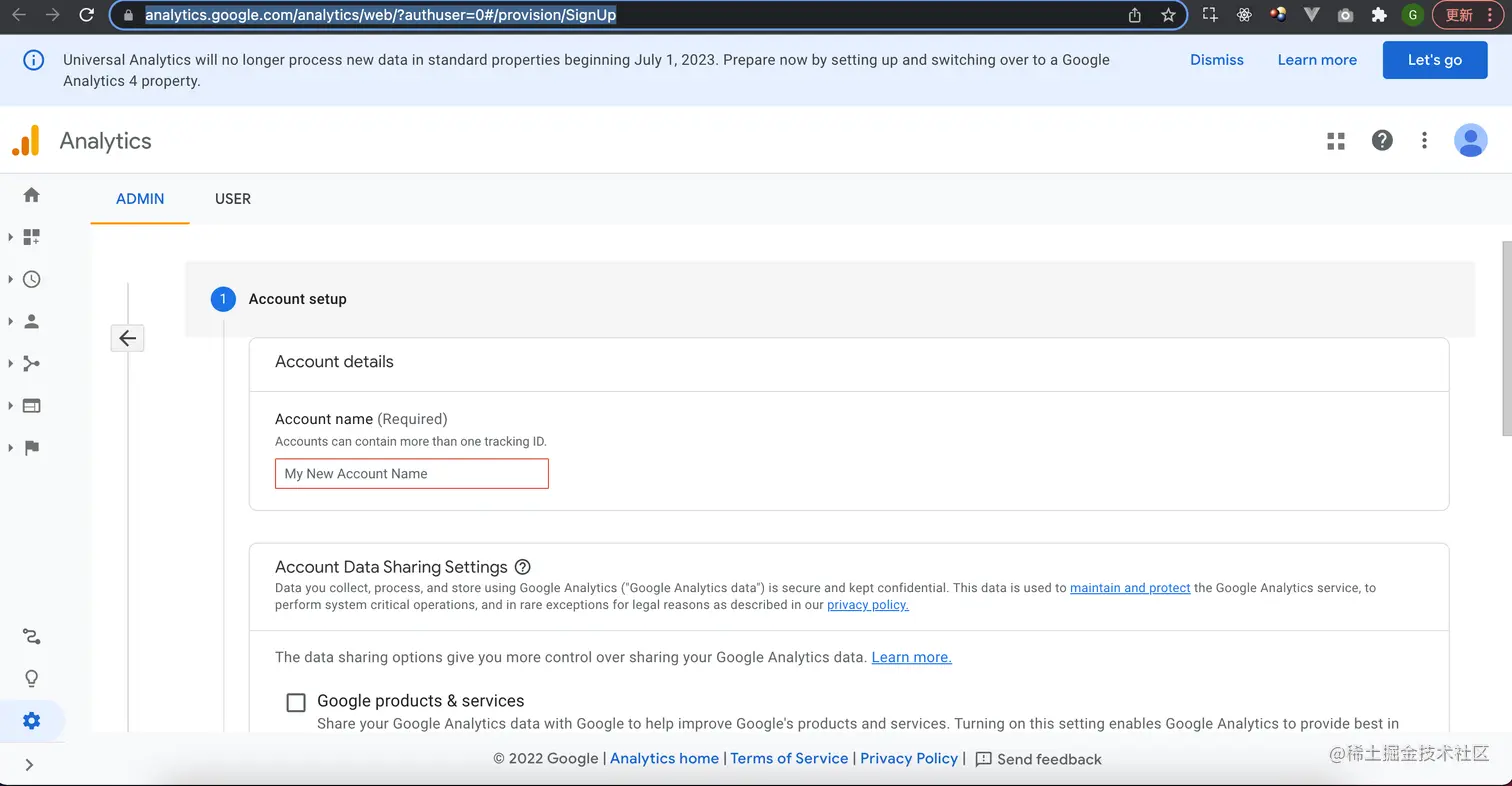The width and height of the screenshot is (1512, 786).
Task: Open the Analytics home footer link
Action: pos(664,759)
